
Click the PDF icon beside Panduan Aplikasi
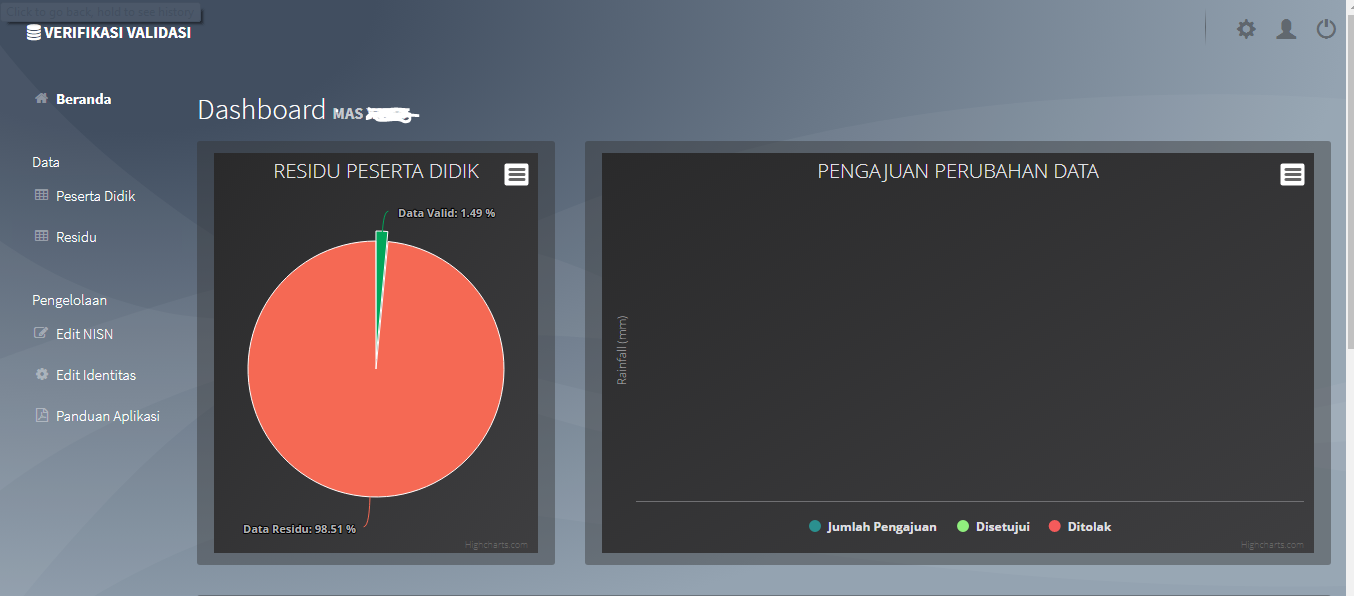tap(42, 415)
